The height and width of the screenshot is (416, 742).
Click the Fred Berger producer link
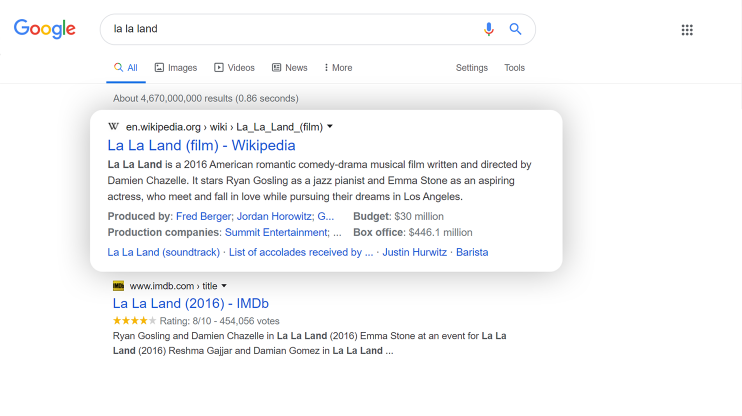pos(203,216)
